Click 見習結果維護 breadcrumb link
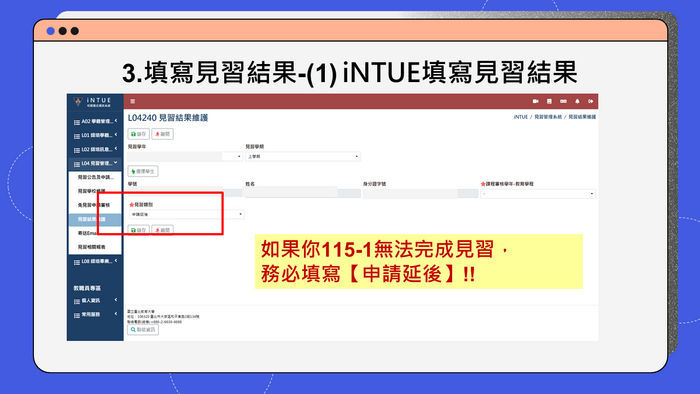The width and height of the screenshot is (700, 394). pos(582,117)
